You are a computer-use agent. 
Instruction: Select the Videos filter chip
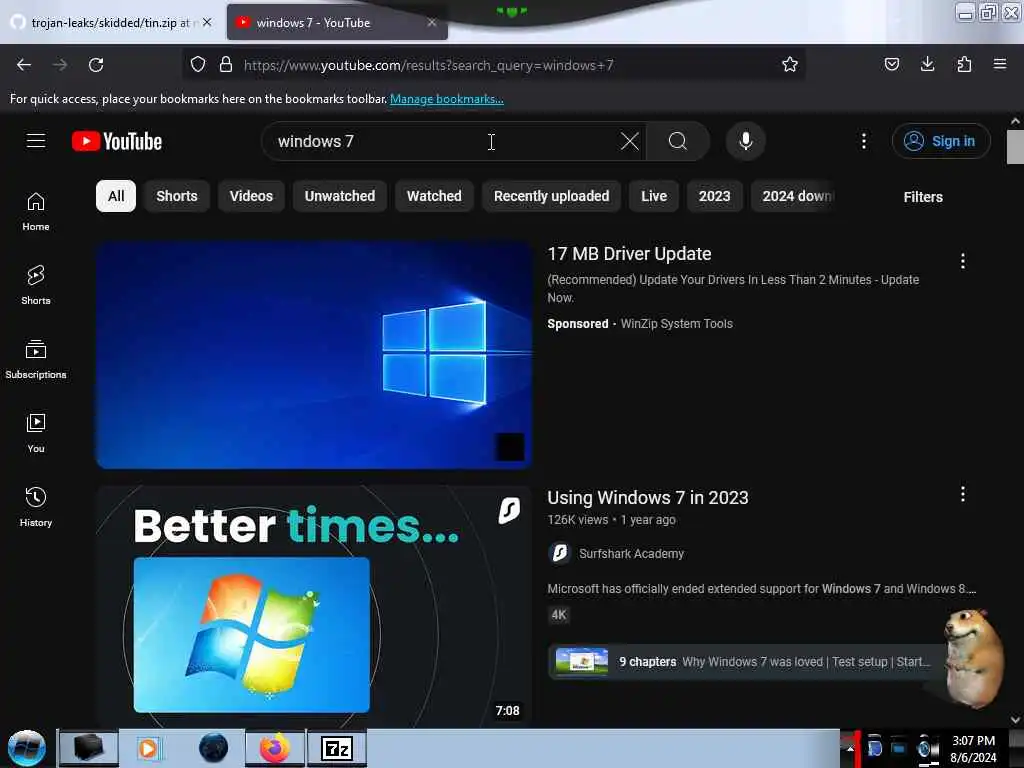tap(251, 196)
